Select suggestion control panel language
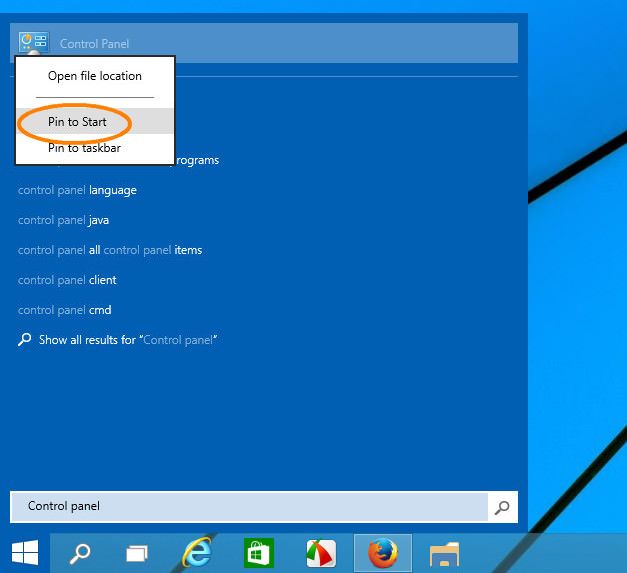The height and width of the screenshot is (573, 627). 77,190
